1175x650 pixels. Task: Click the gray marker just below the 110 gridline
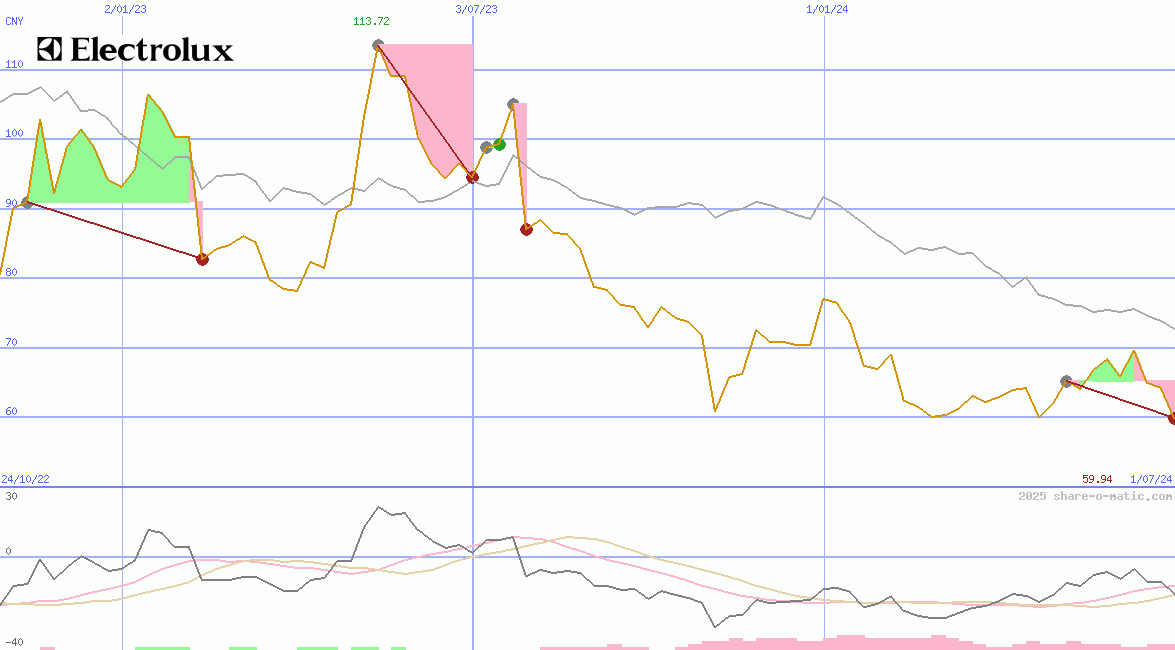click(513, 104)
